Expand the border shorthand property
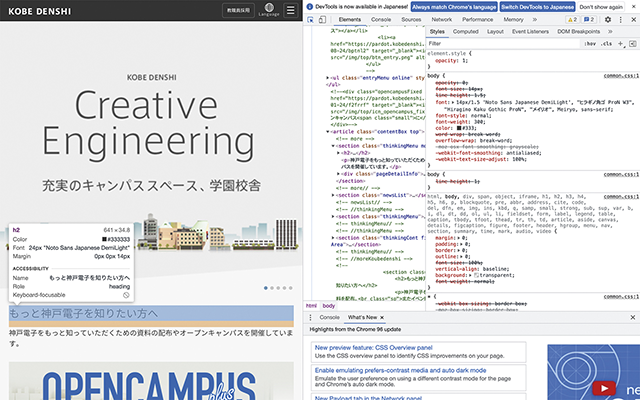Screen dimensions: 640x400 458,250
